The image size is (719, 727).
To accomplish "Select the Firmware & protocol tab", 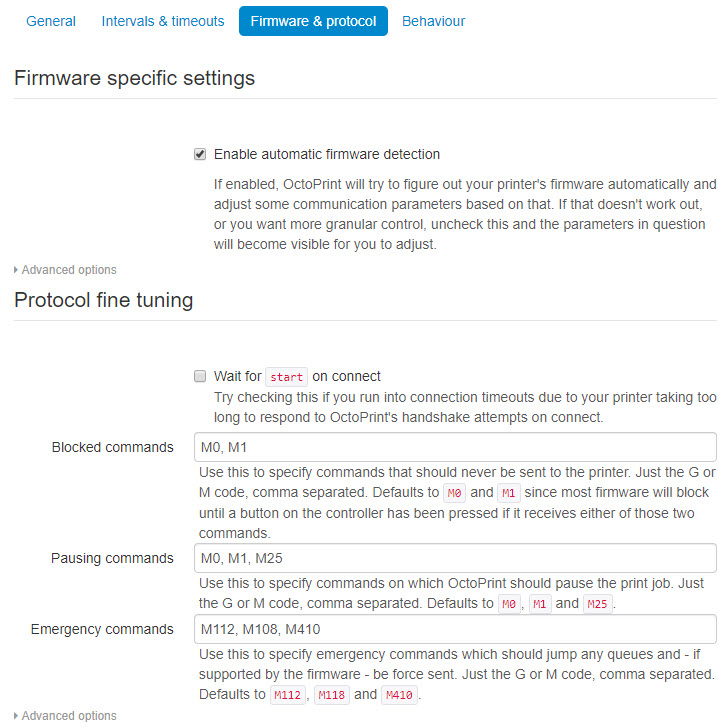I will (x=313, y=21).
